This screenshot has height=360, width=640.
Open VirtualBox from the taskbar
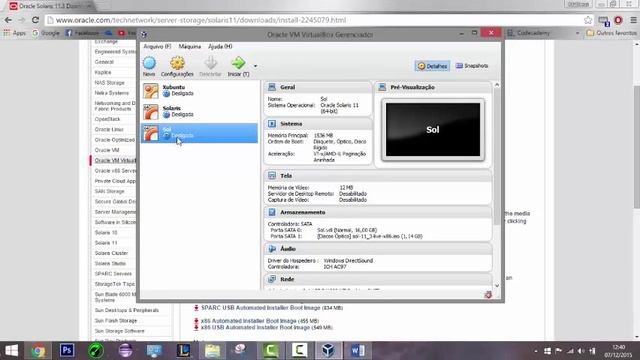[x=328, y=351]
